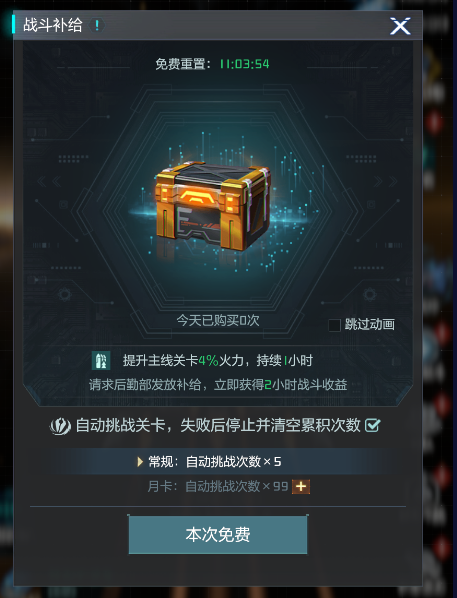Click the 免费重置 countdown timer
Image resolution: width=457 pixels, height=598 pixels.
(245, 64)
